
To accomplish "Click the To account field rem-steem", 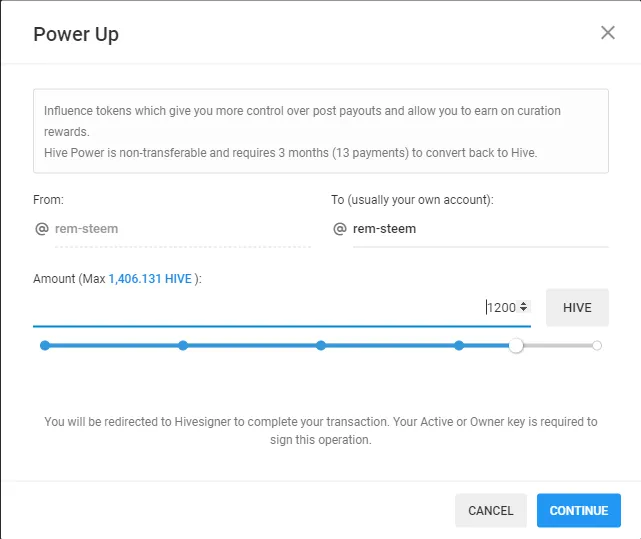I will click(480, 229).
